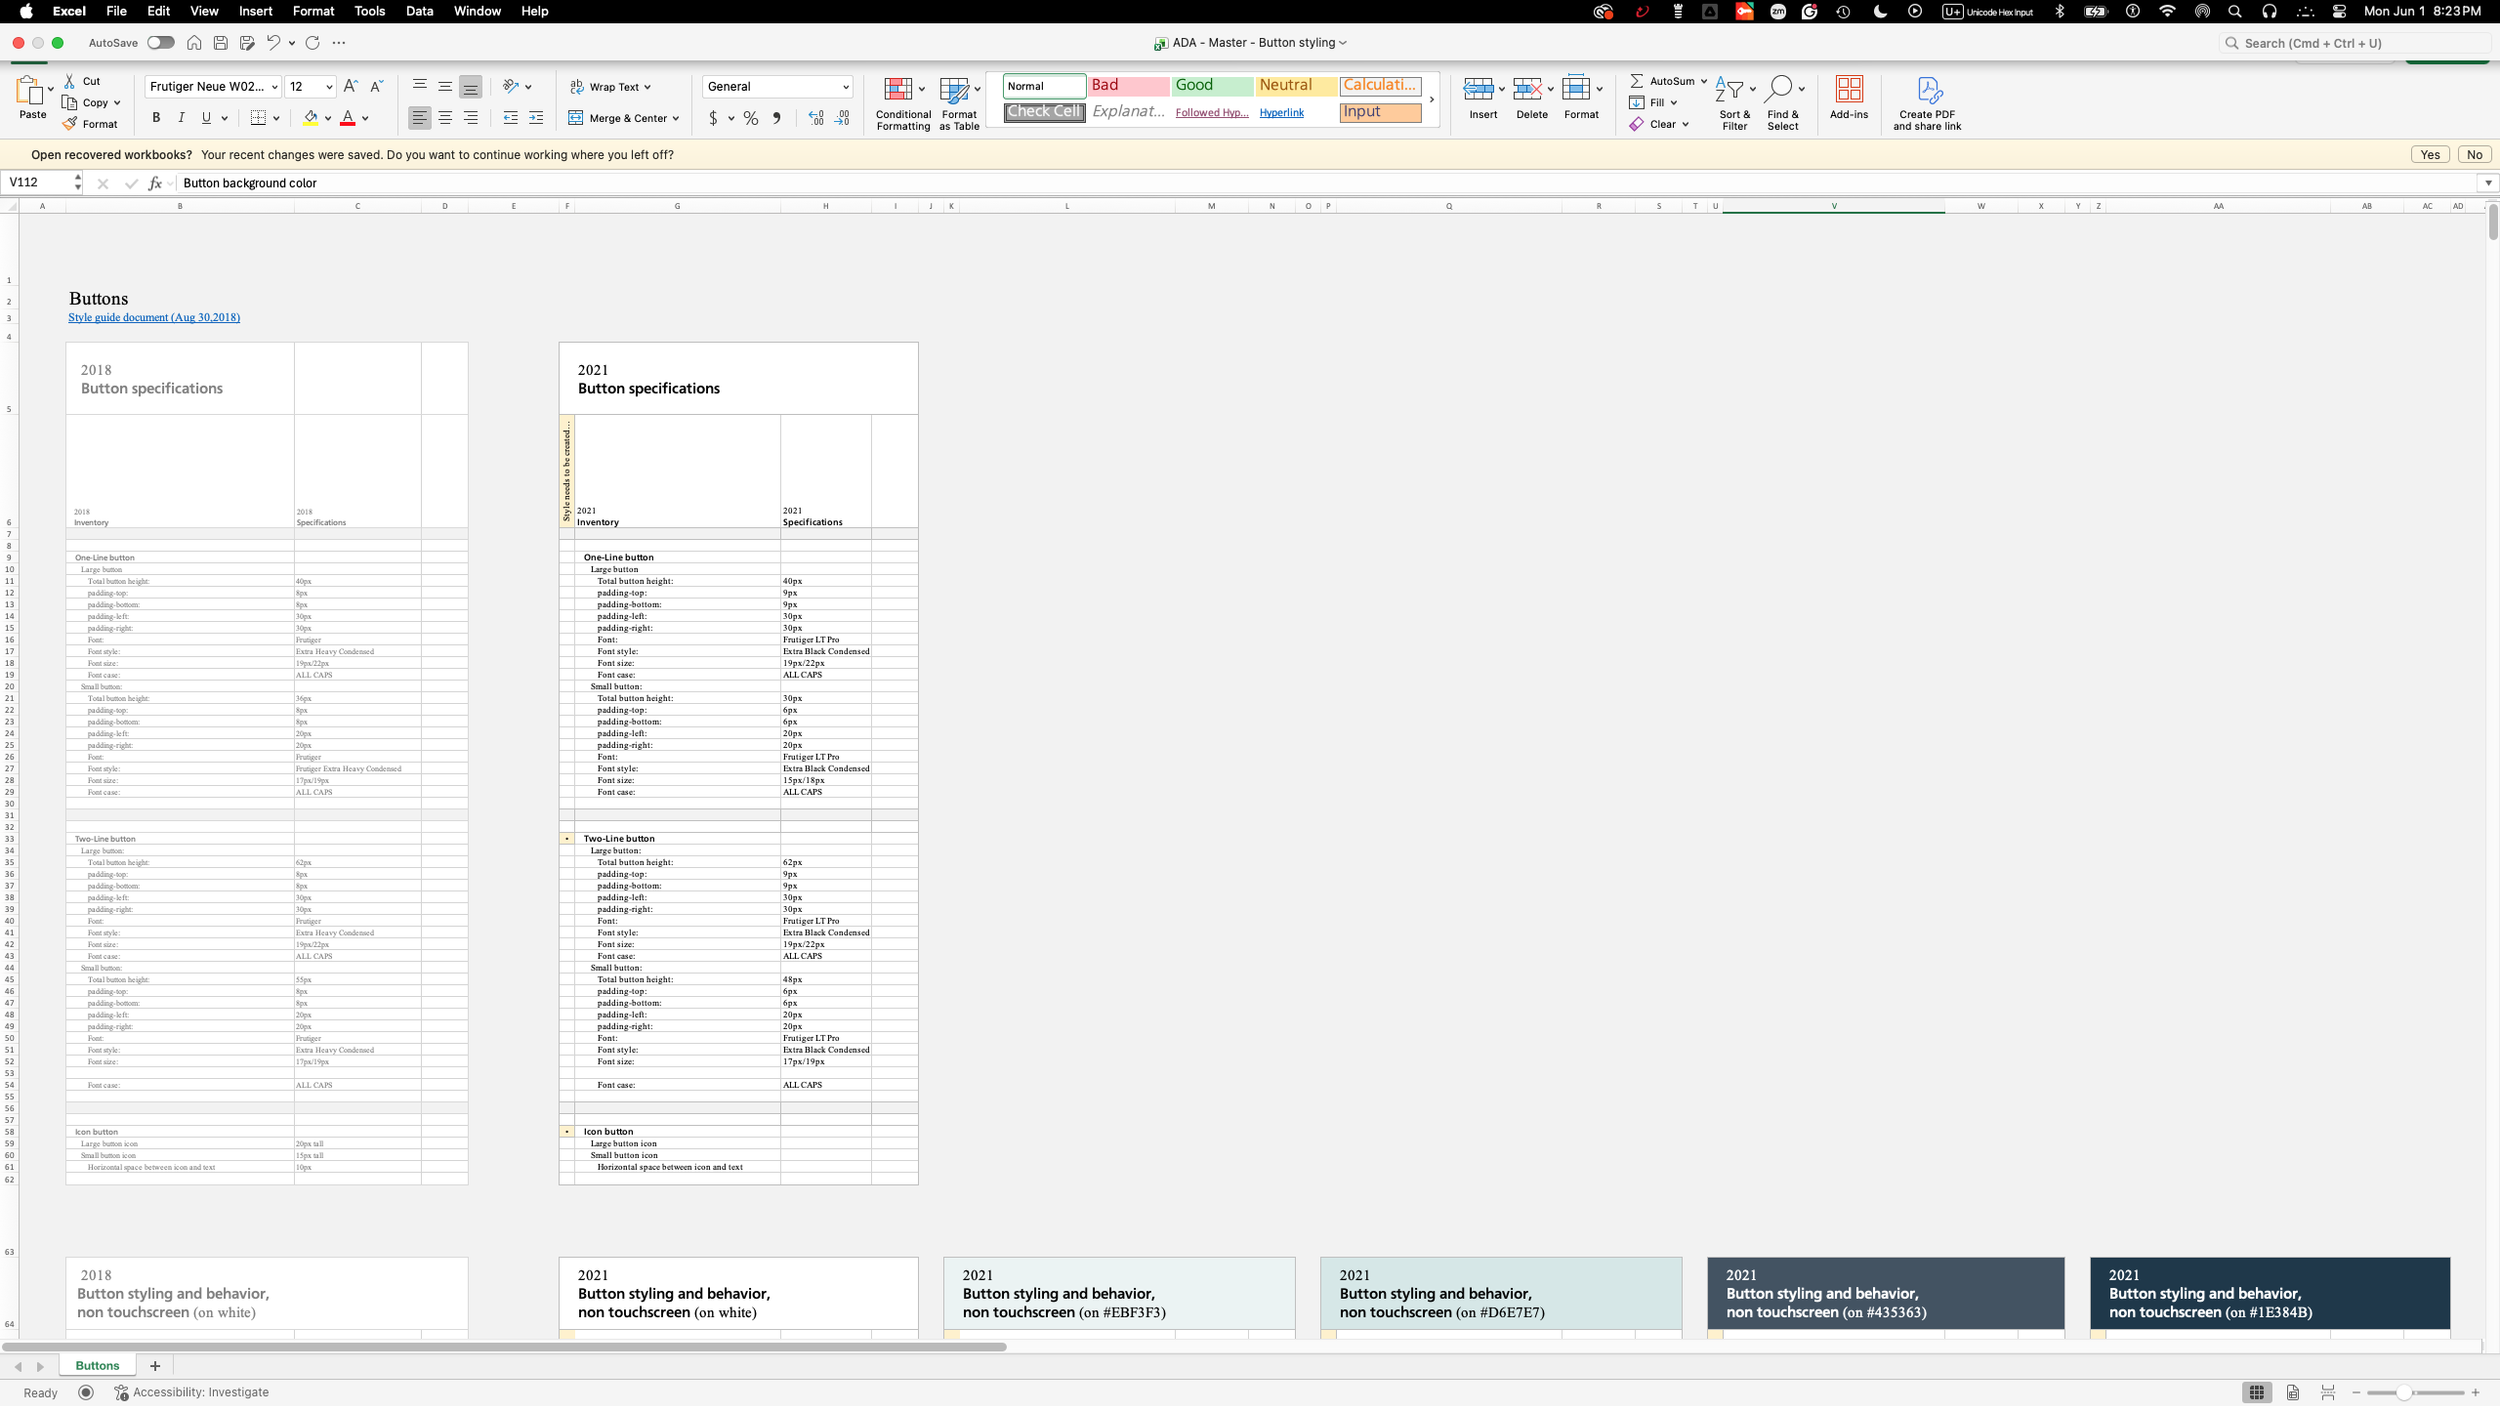
Task: Apply fill color with paint bucket
Action: coord(311,118)
